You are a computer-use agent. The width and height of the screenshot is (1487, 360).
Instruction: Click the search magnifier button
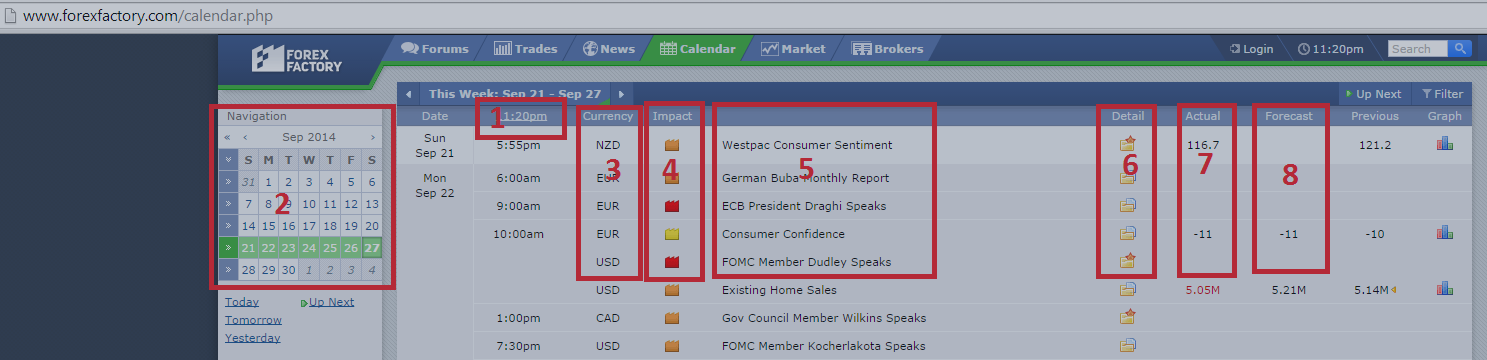1461,48
